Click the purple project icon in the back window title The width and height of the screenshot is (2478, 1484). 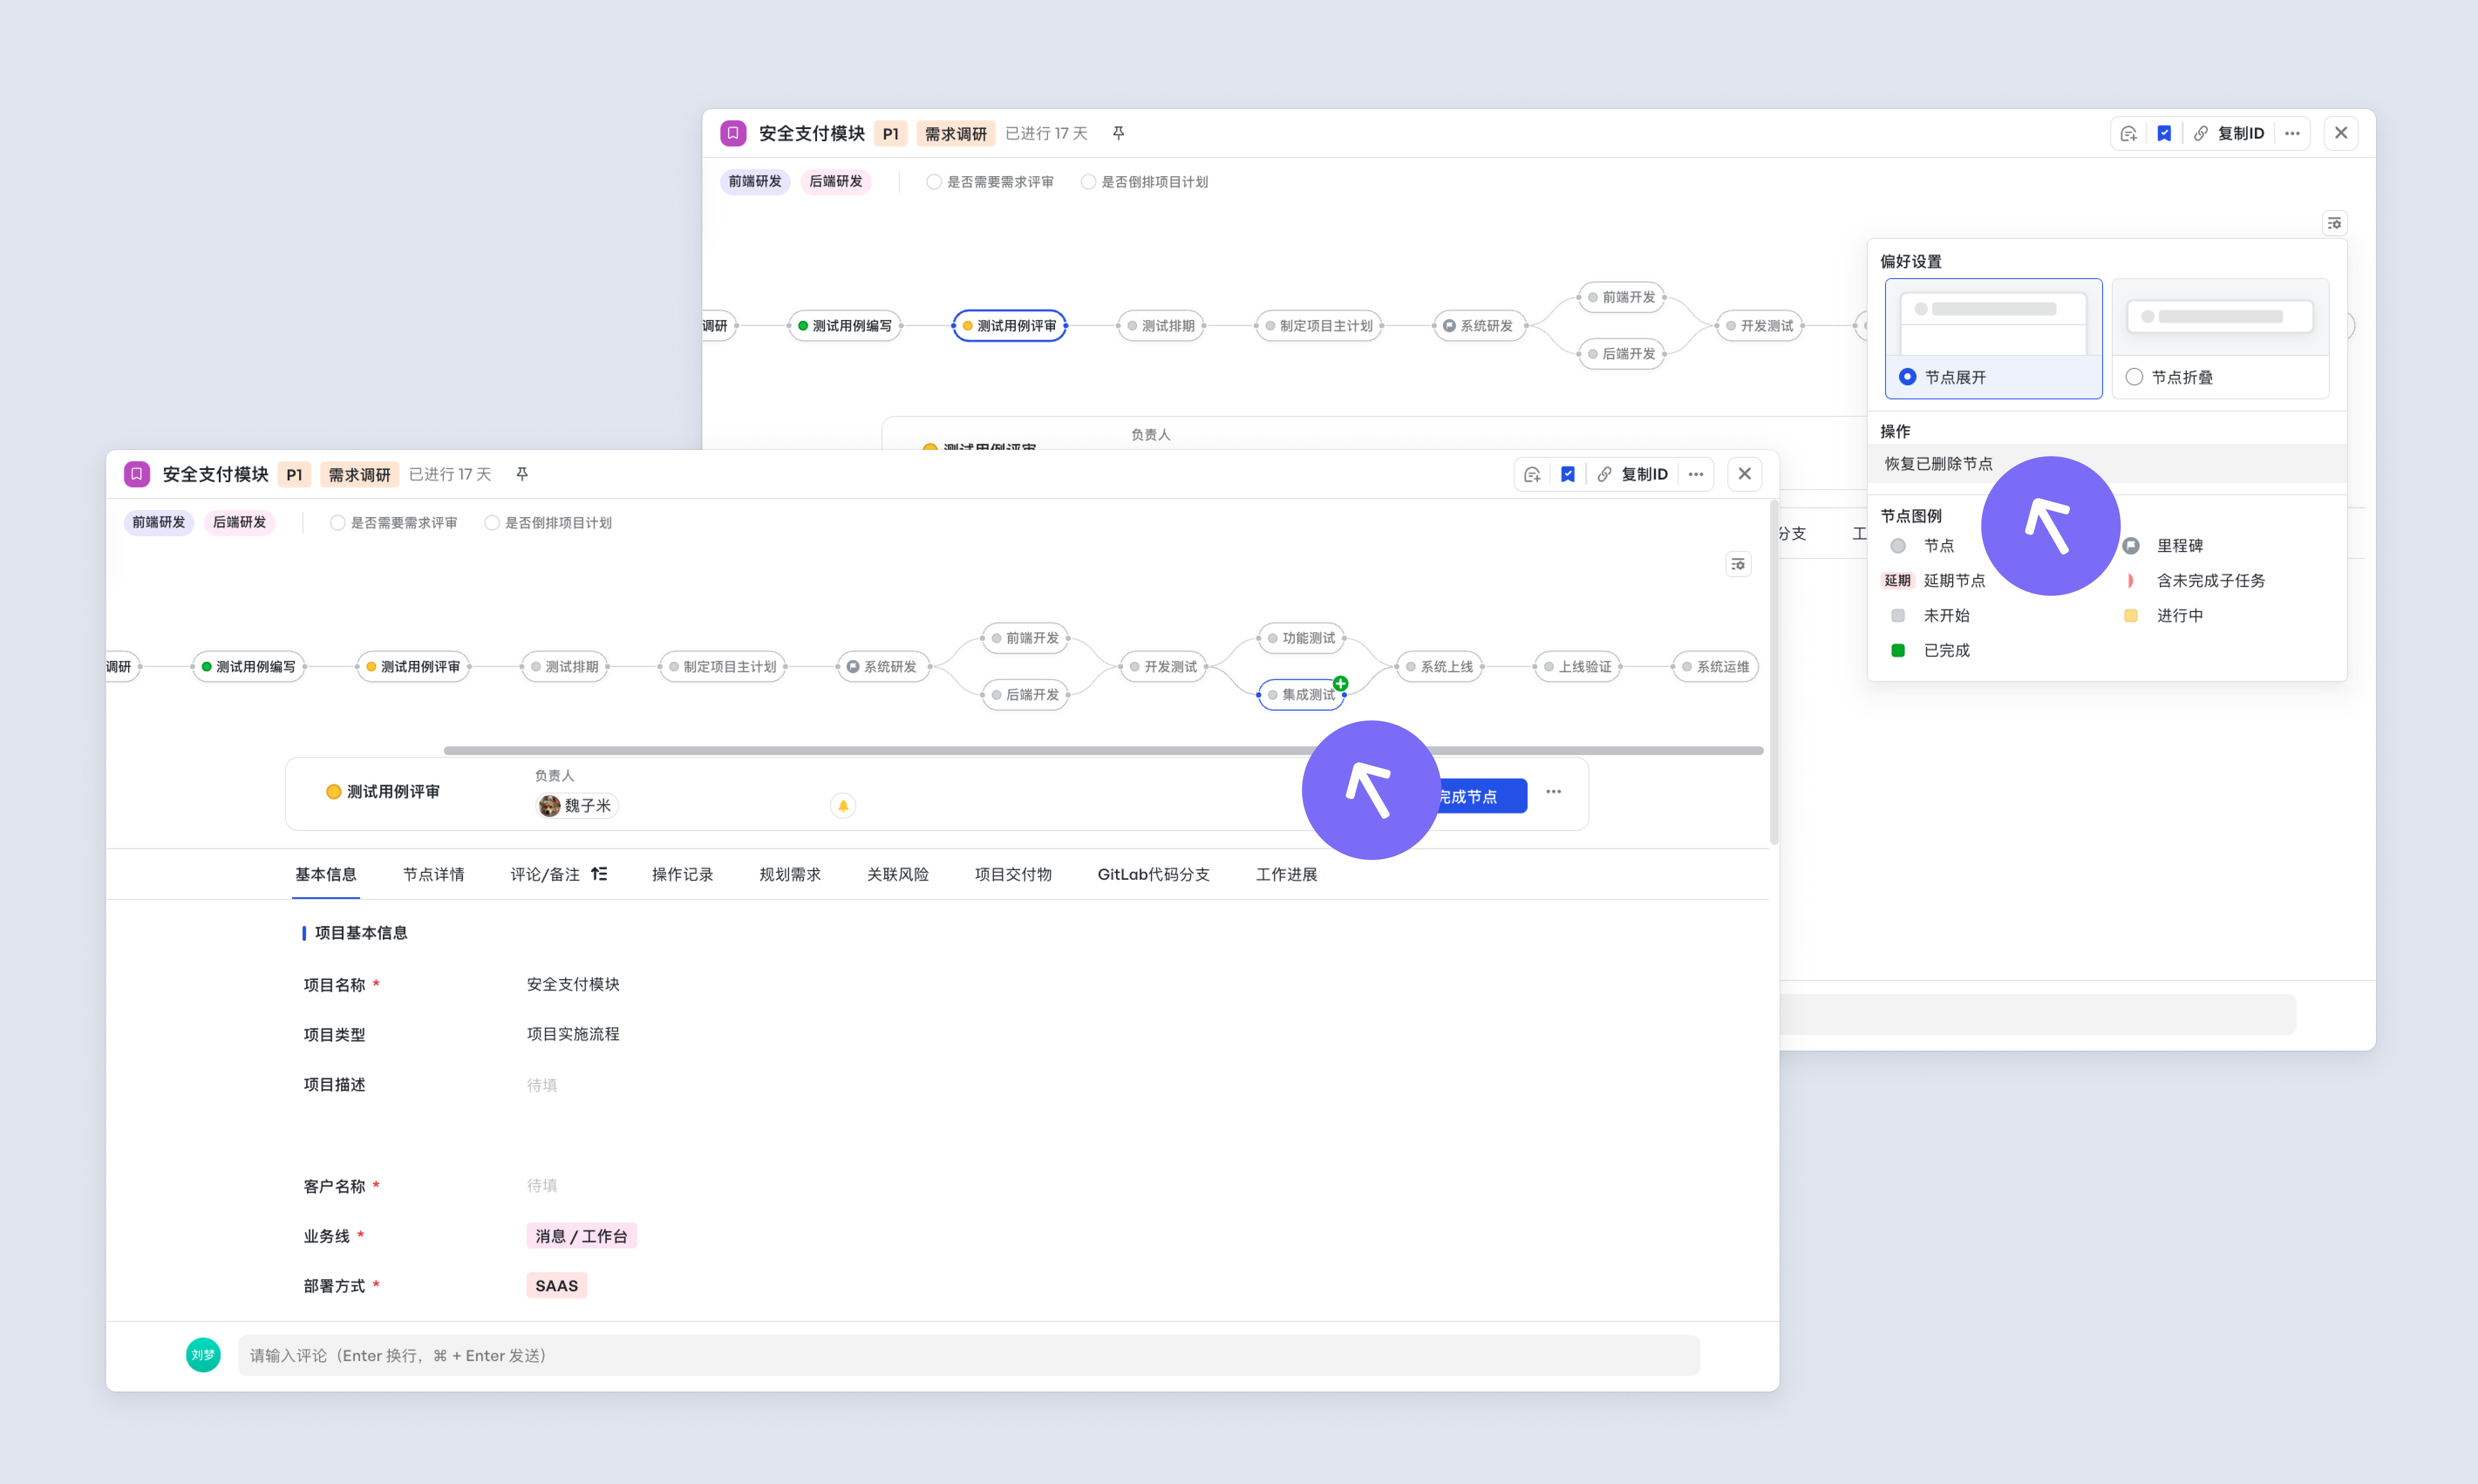pyautogui.click(x=733, y=133)
